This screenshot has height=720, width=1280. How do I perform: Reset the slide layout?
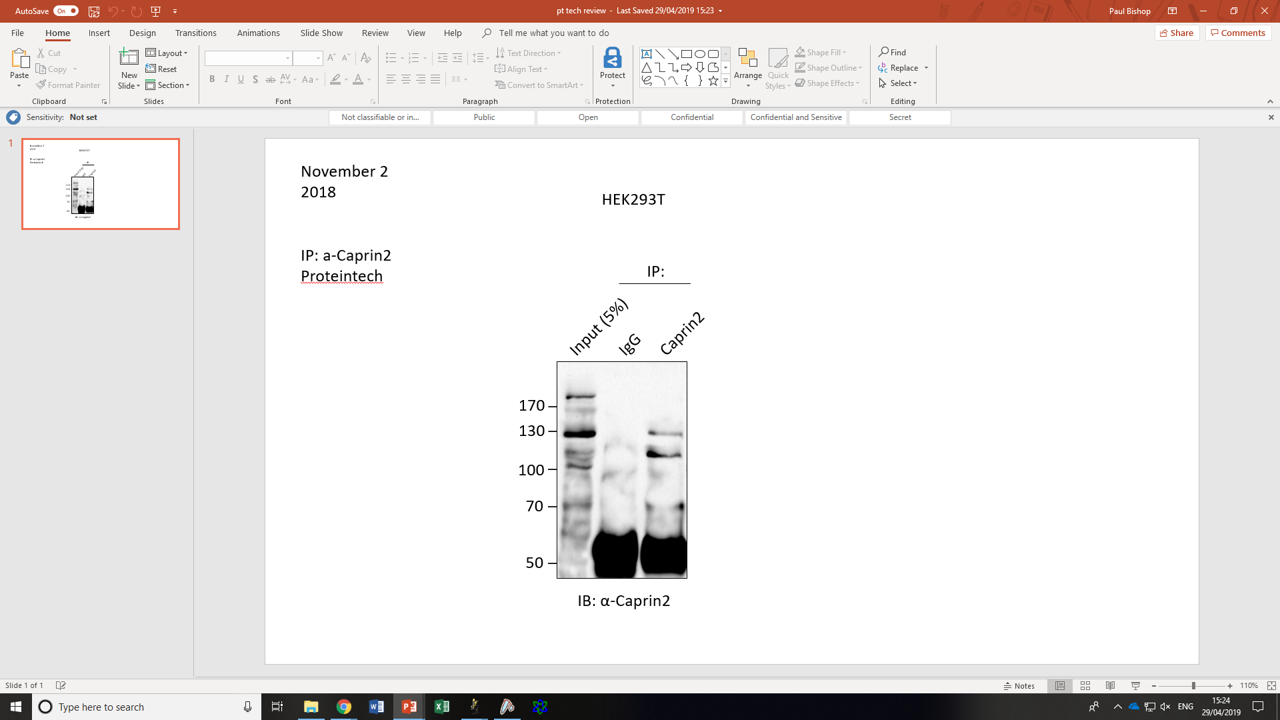coord(161,69)
